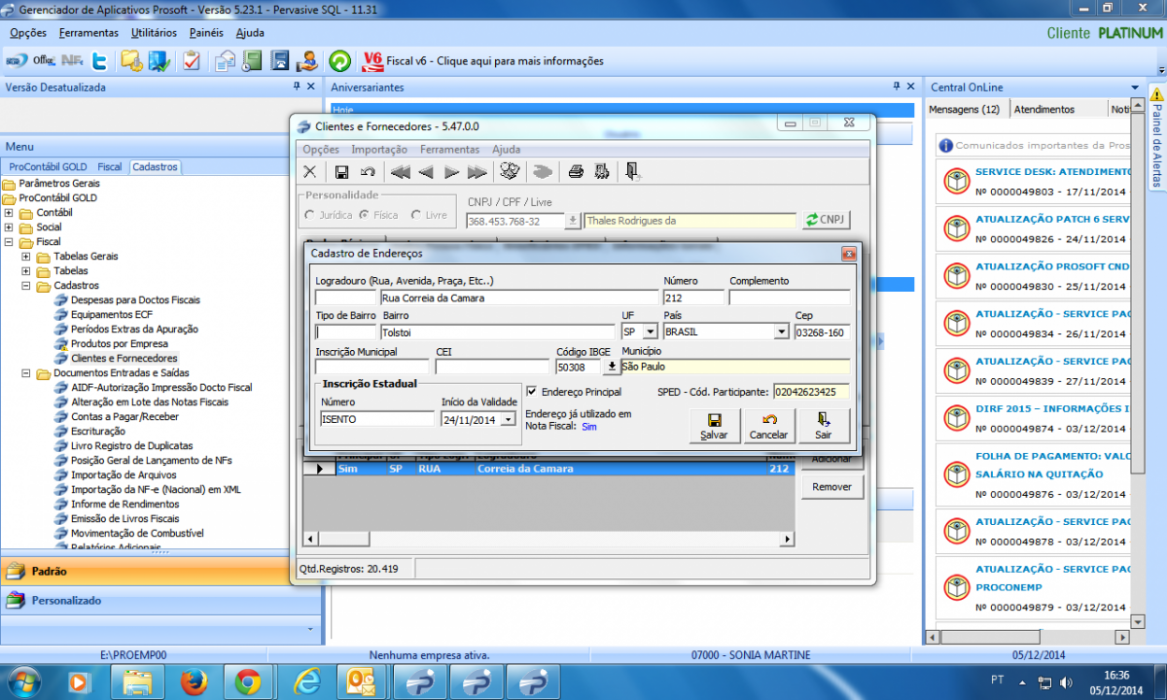Switch to the Atendimentos tab

(1043, 109)
